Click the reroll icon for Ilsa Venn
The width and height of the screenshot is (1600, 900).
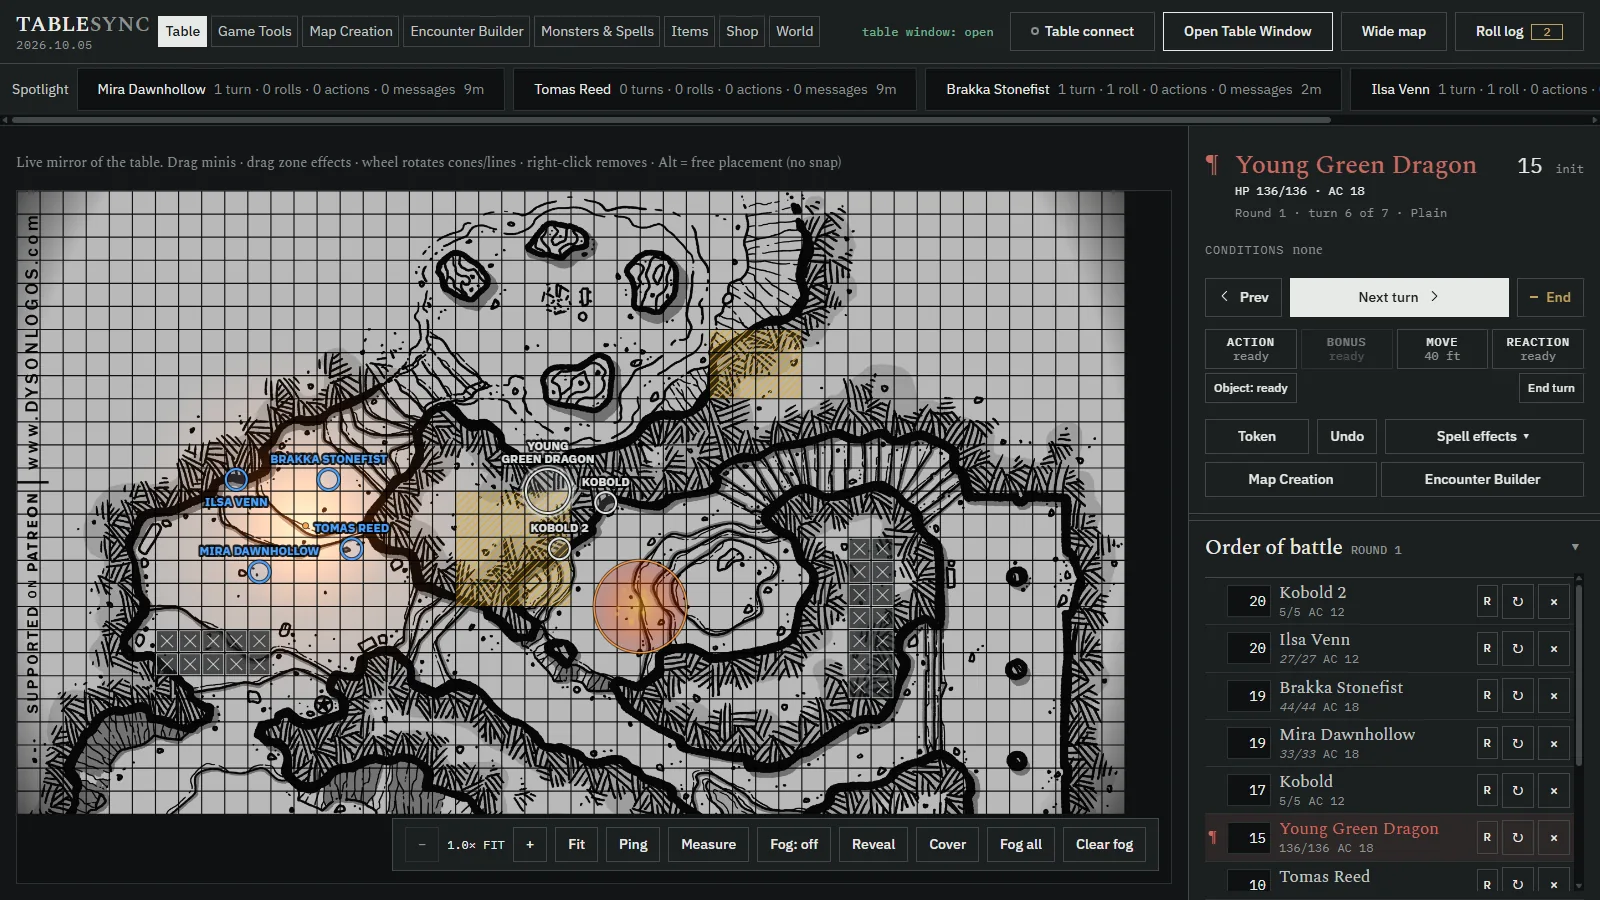[1517, 648]
